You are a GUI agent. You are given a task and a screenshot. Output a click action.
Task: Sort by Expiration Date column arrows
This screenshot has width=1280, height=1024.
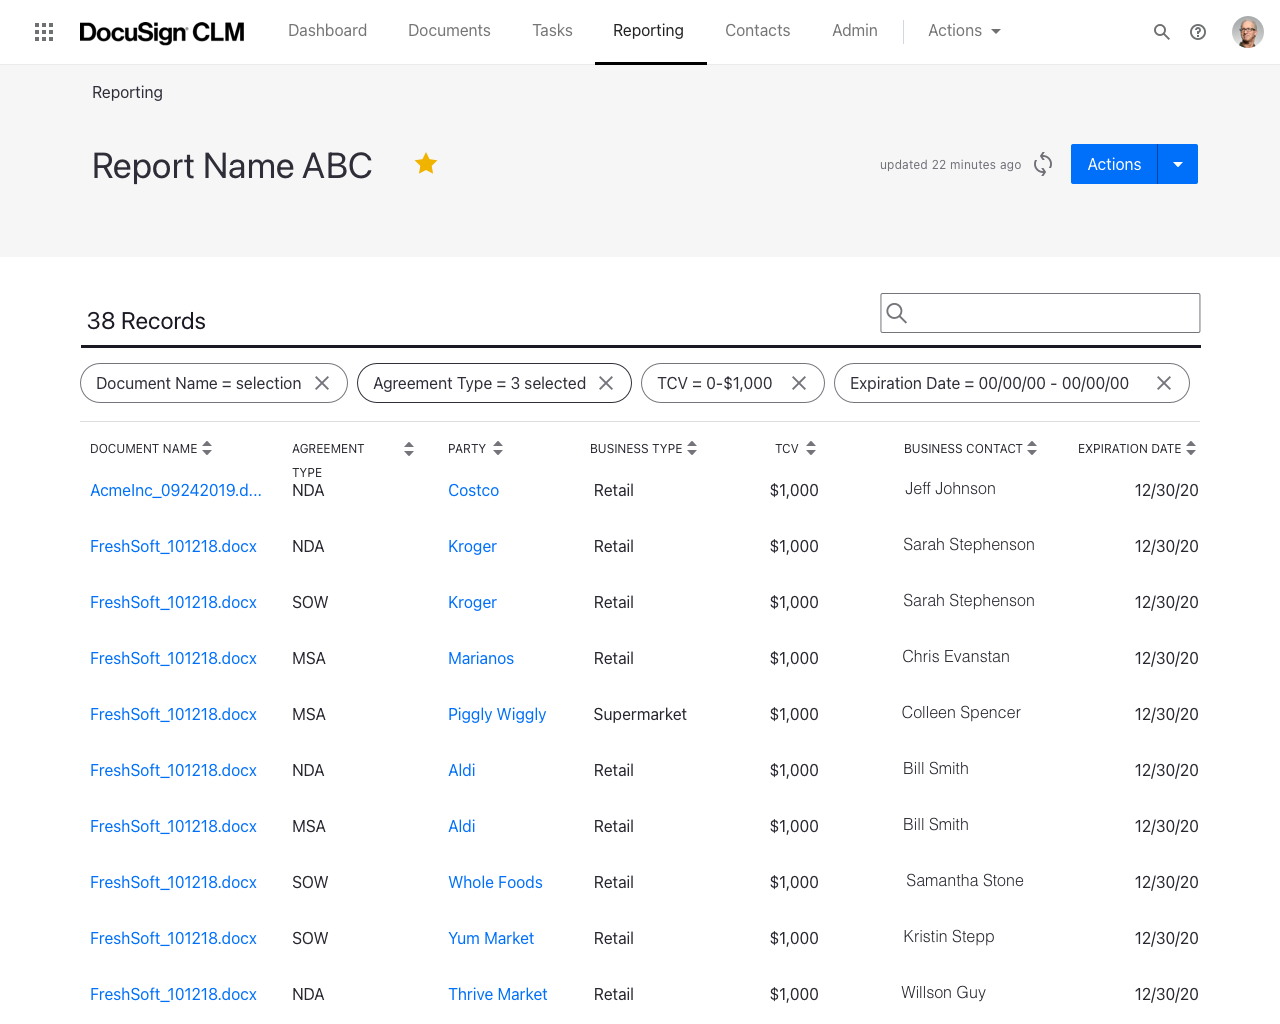[x=1191, y=448]
